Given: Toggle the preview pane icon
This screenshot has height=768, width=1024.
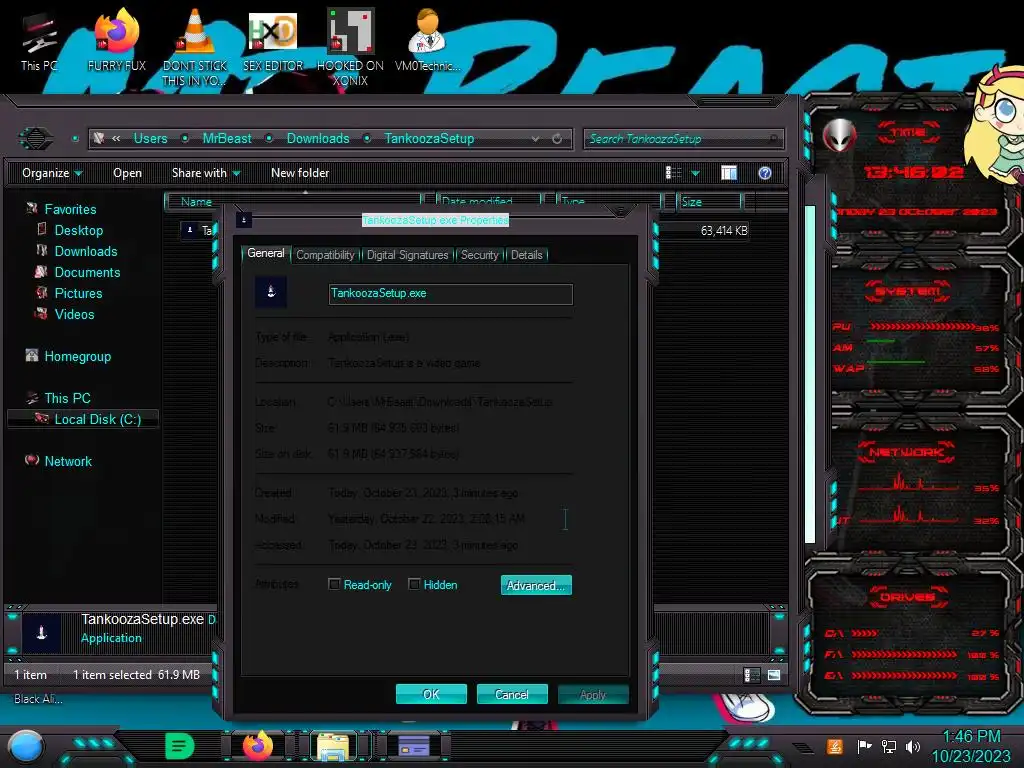Looking at the screenshot, I should click(x=729, y=172).
